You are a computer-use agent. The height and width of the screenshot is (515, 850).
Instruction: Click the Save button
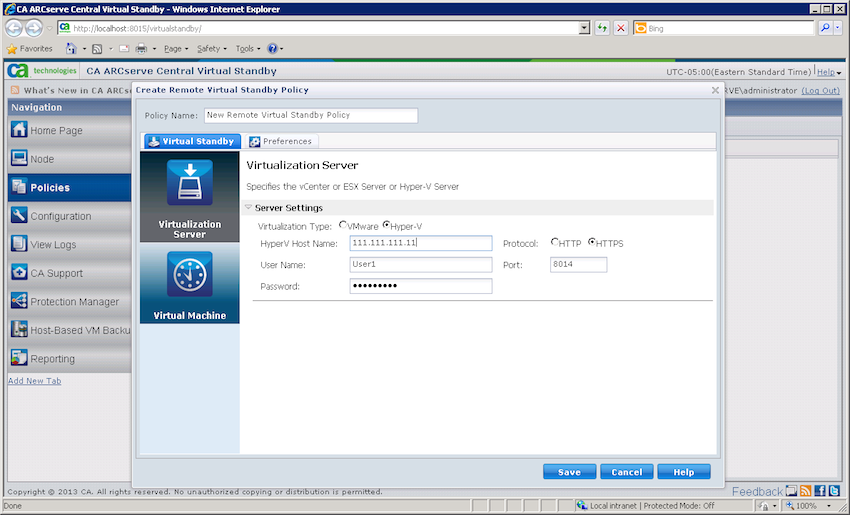pos(569,472)
